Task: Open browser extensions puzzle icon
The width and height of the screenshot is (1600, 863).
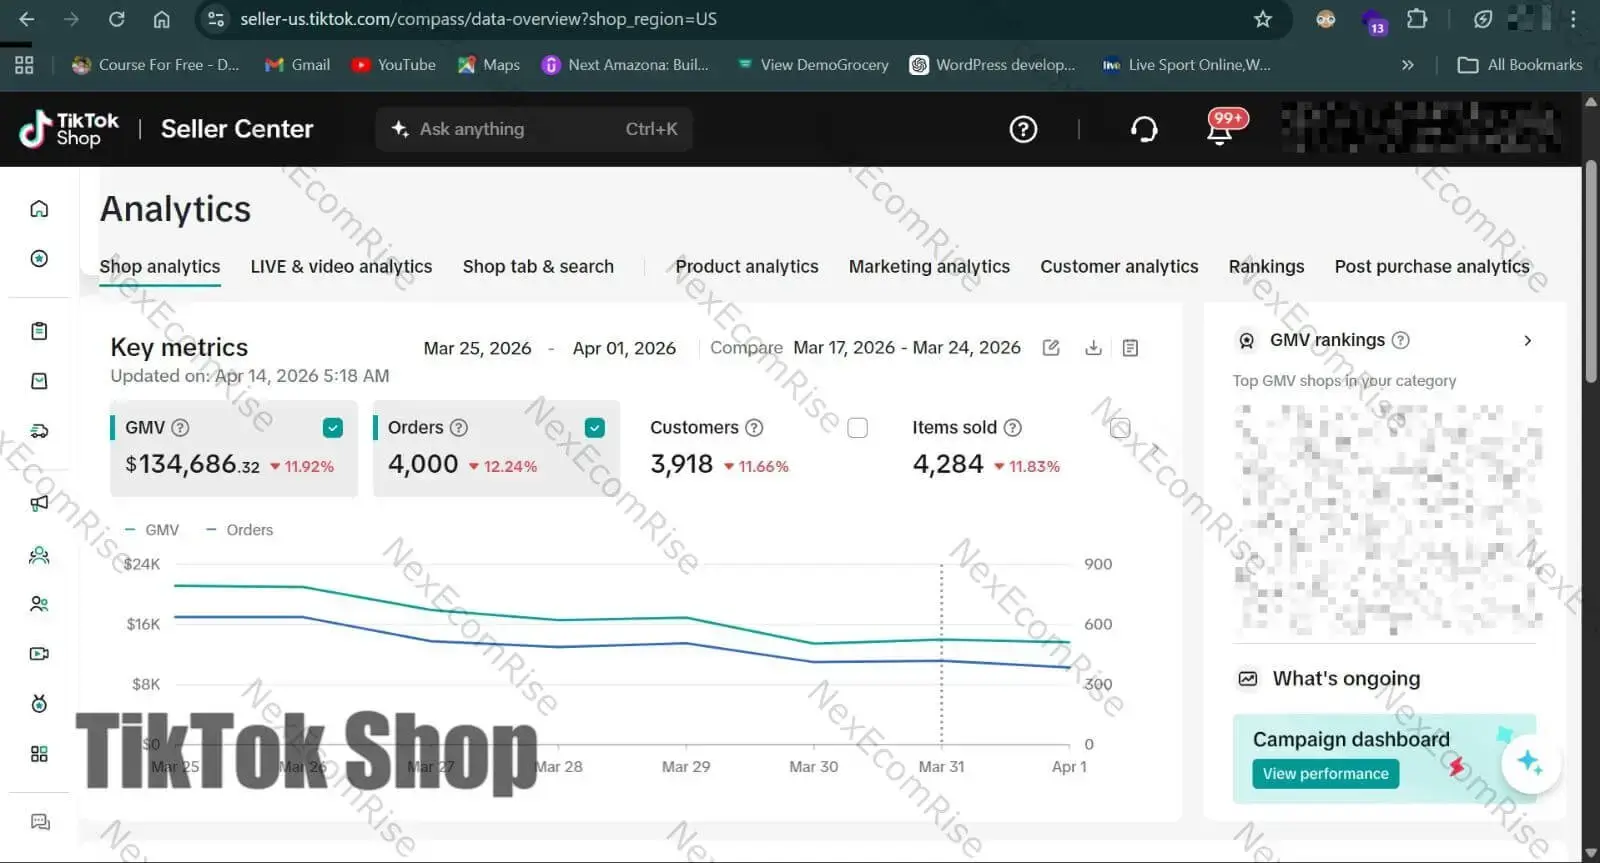Action: [1417, 19]
